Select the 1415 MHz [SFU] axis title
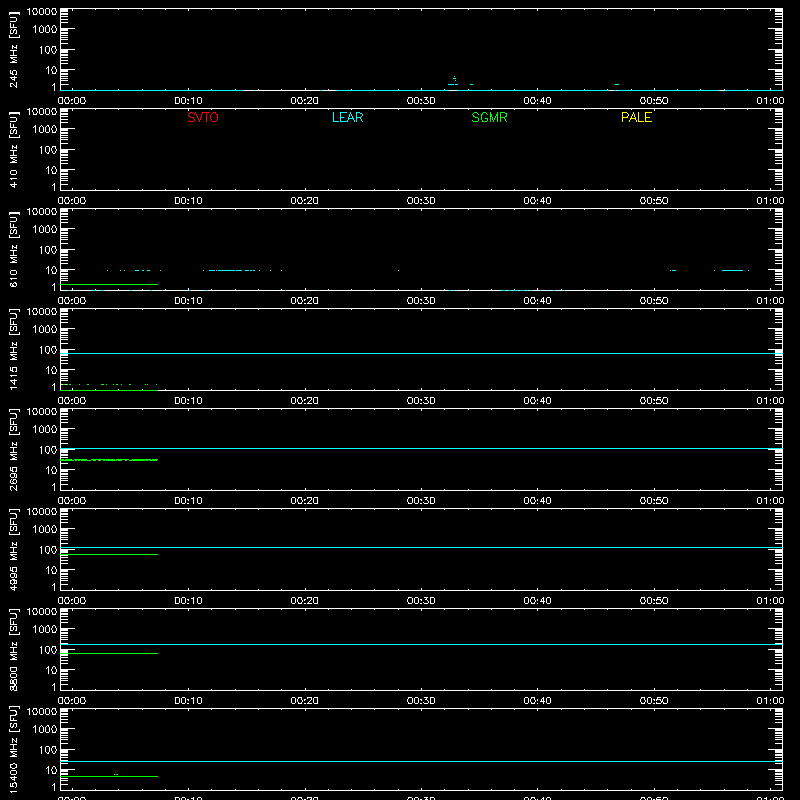 (13, 349)
